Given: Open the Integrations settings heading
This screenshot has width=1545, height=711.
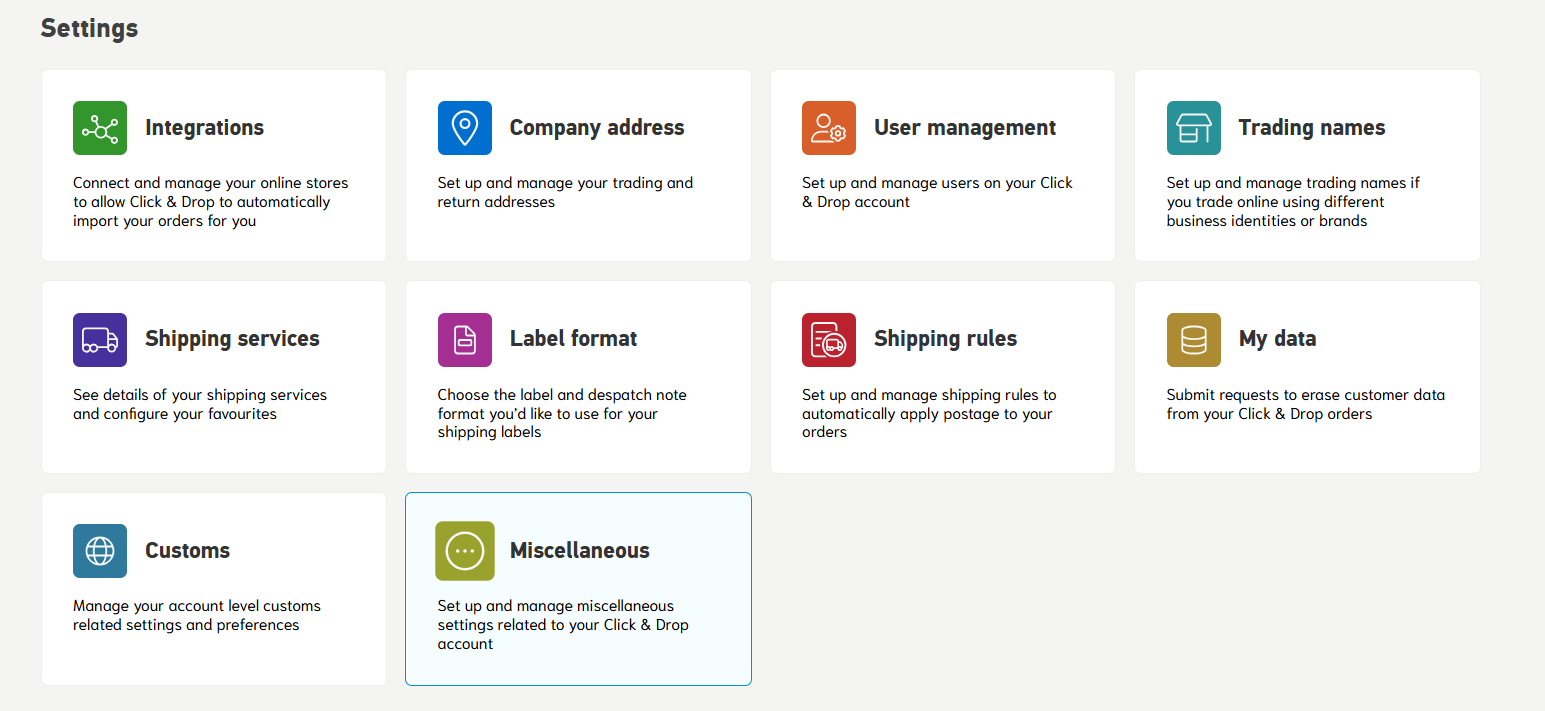Looking at the screenshot, I should click(204, 128).
